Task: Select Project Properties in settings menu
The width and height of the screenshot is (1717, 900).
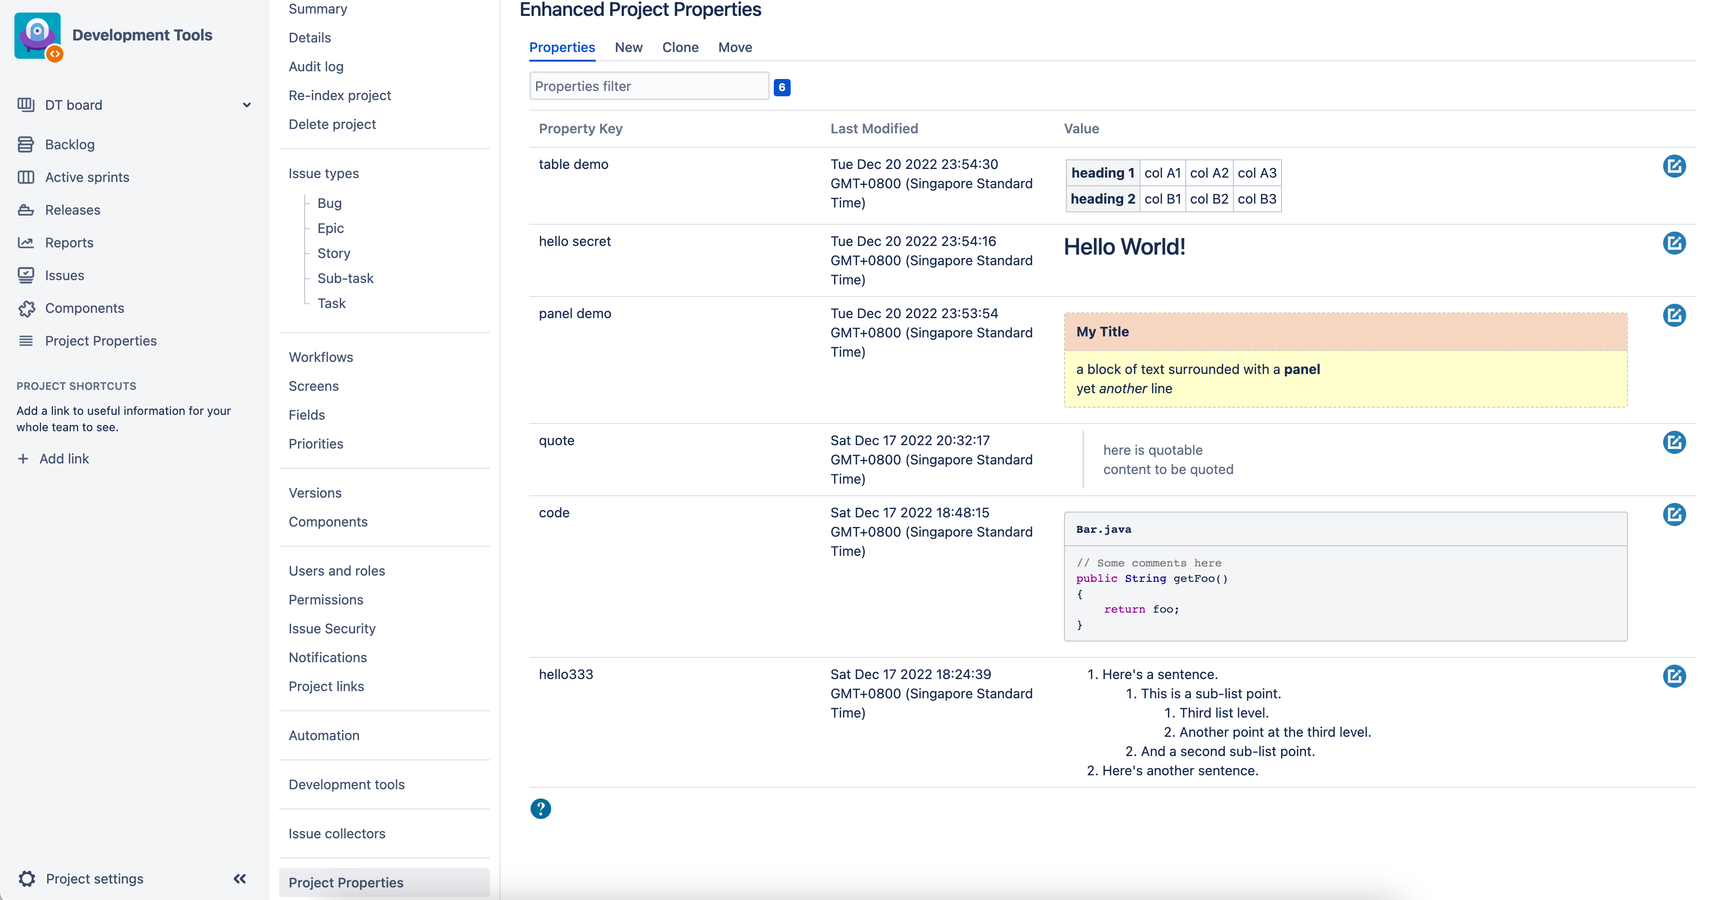Action: 384,883
